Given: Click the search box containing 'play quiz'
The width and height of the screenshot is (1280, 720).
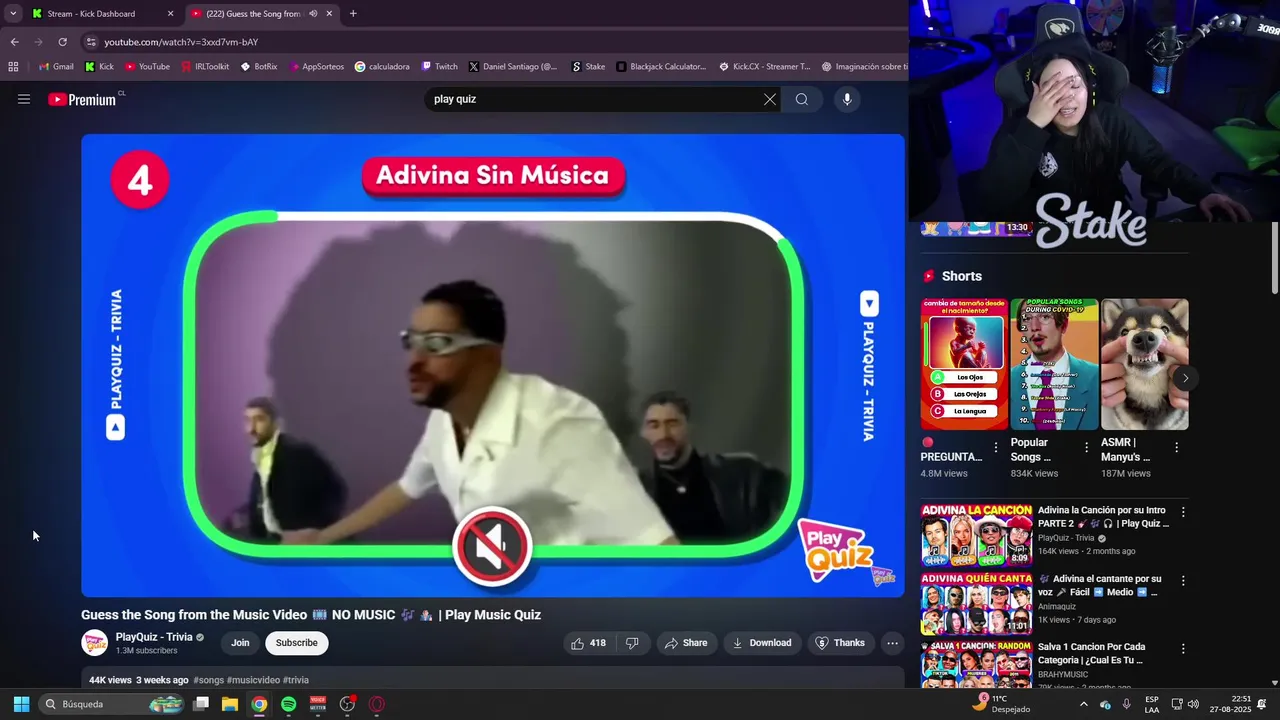Looking at the screenshot, I should coord(595,99).
